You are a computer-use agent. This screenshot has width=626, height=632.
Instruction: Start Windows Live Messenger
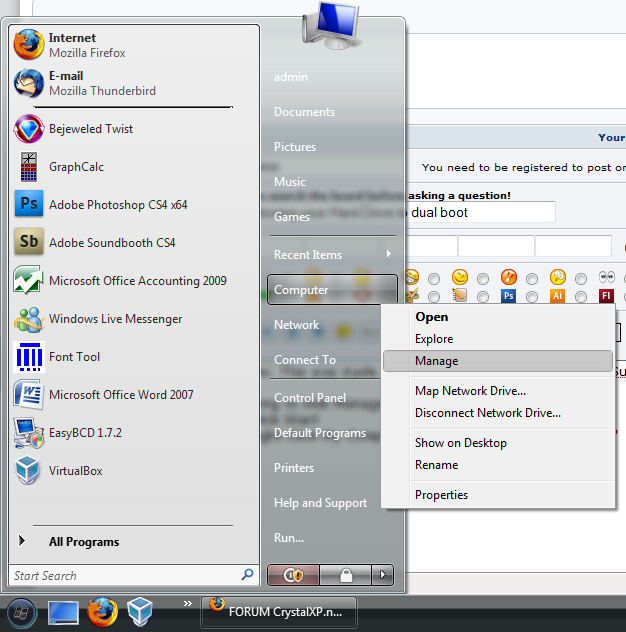coord(133,319)
